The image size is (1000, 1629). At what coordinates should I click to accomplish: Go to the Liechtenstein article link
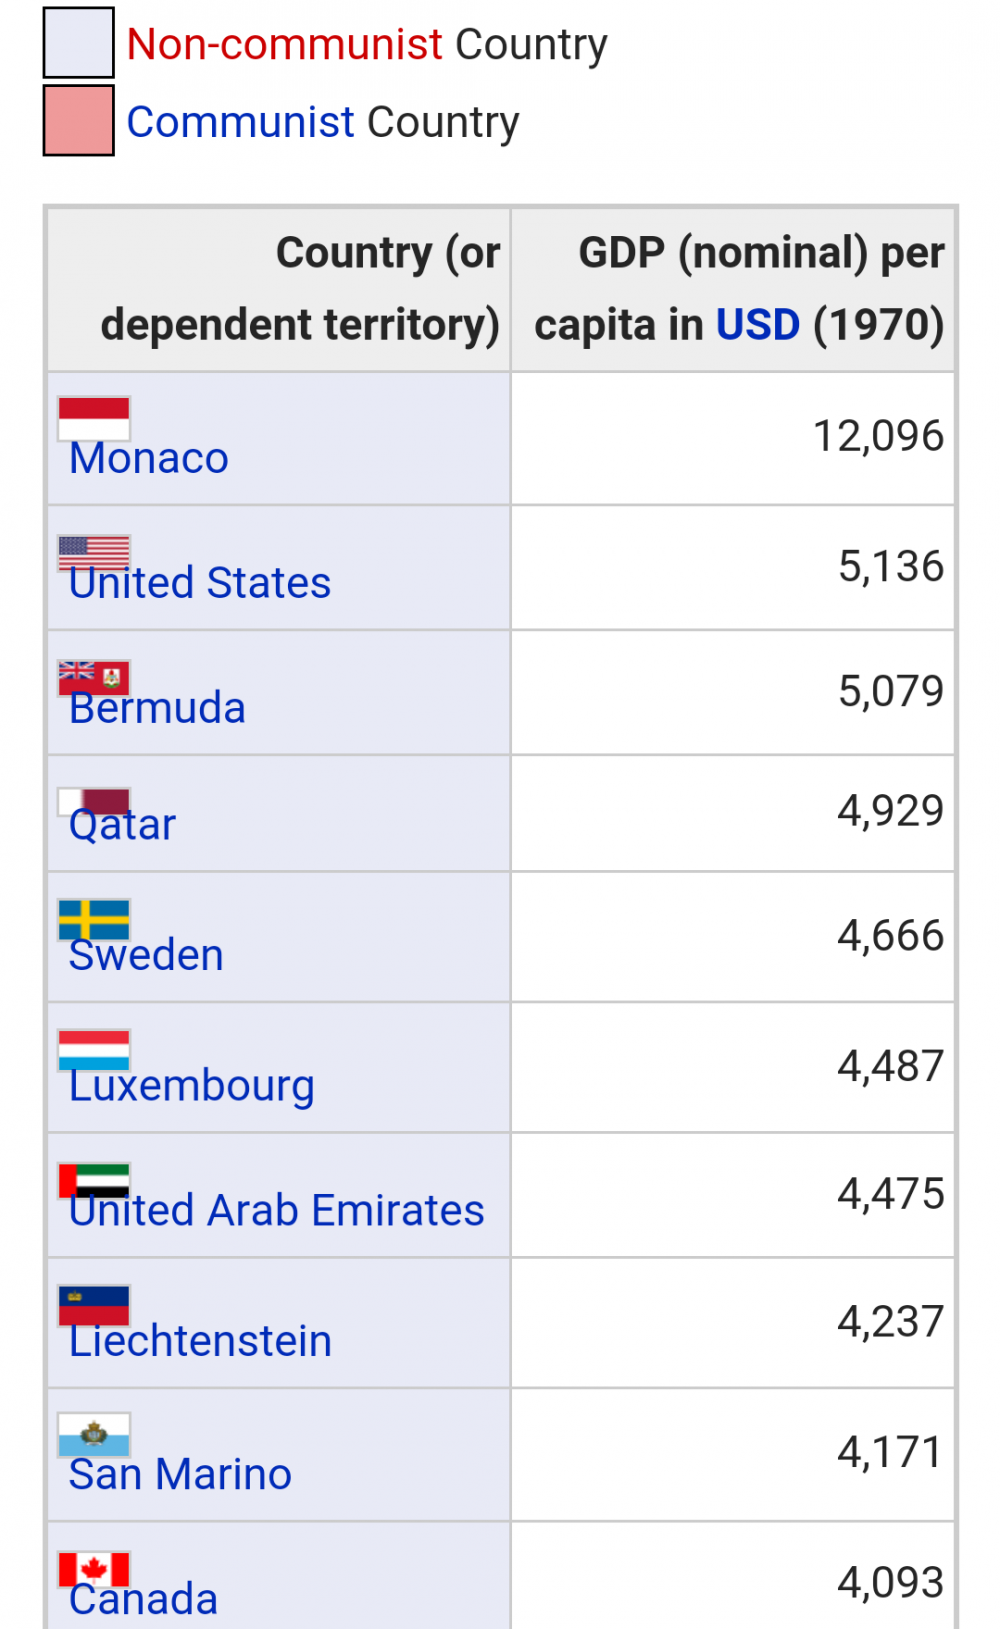(x=200, y=1341)
